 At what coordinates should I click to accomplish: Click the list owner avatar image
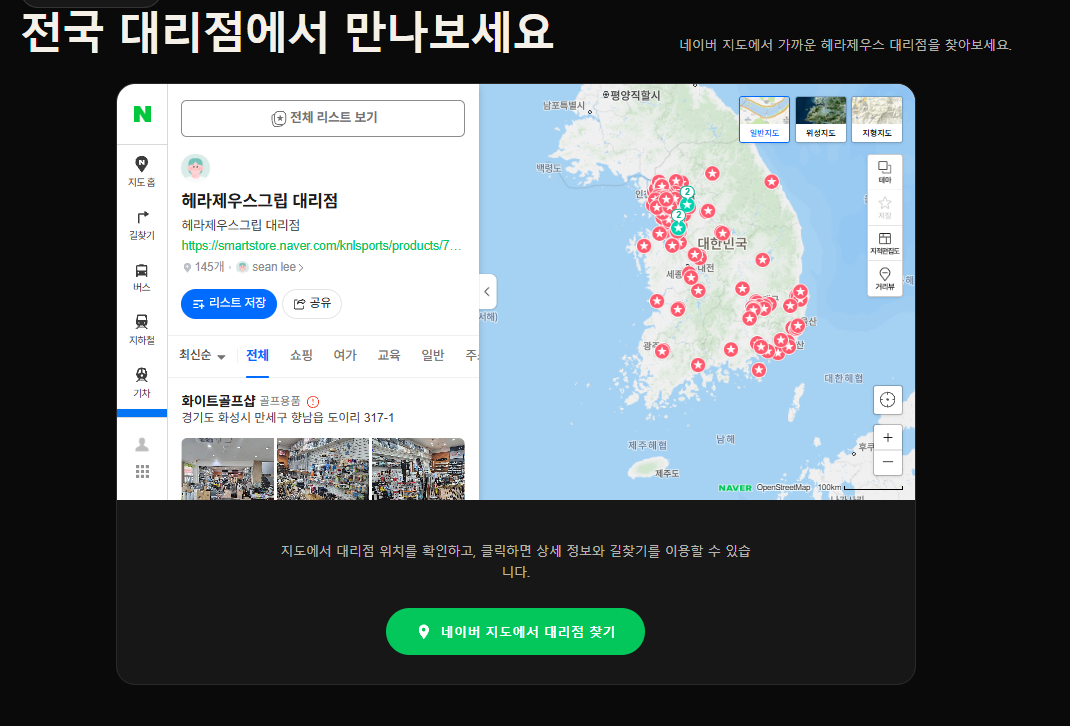point(195,168)
